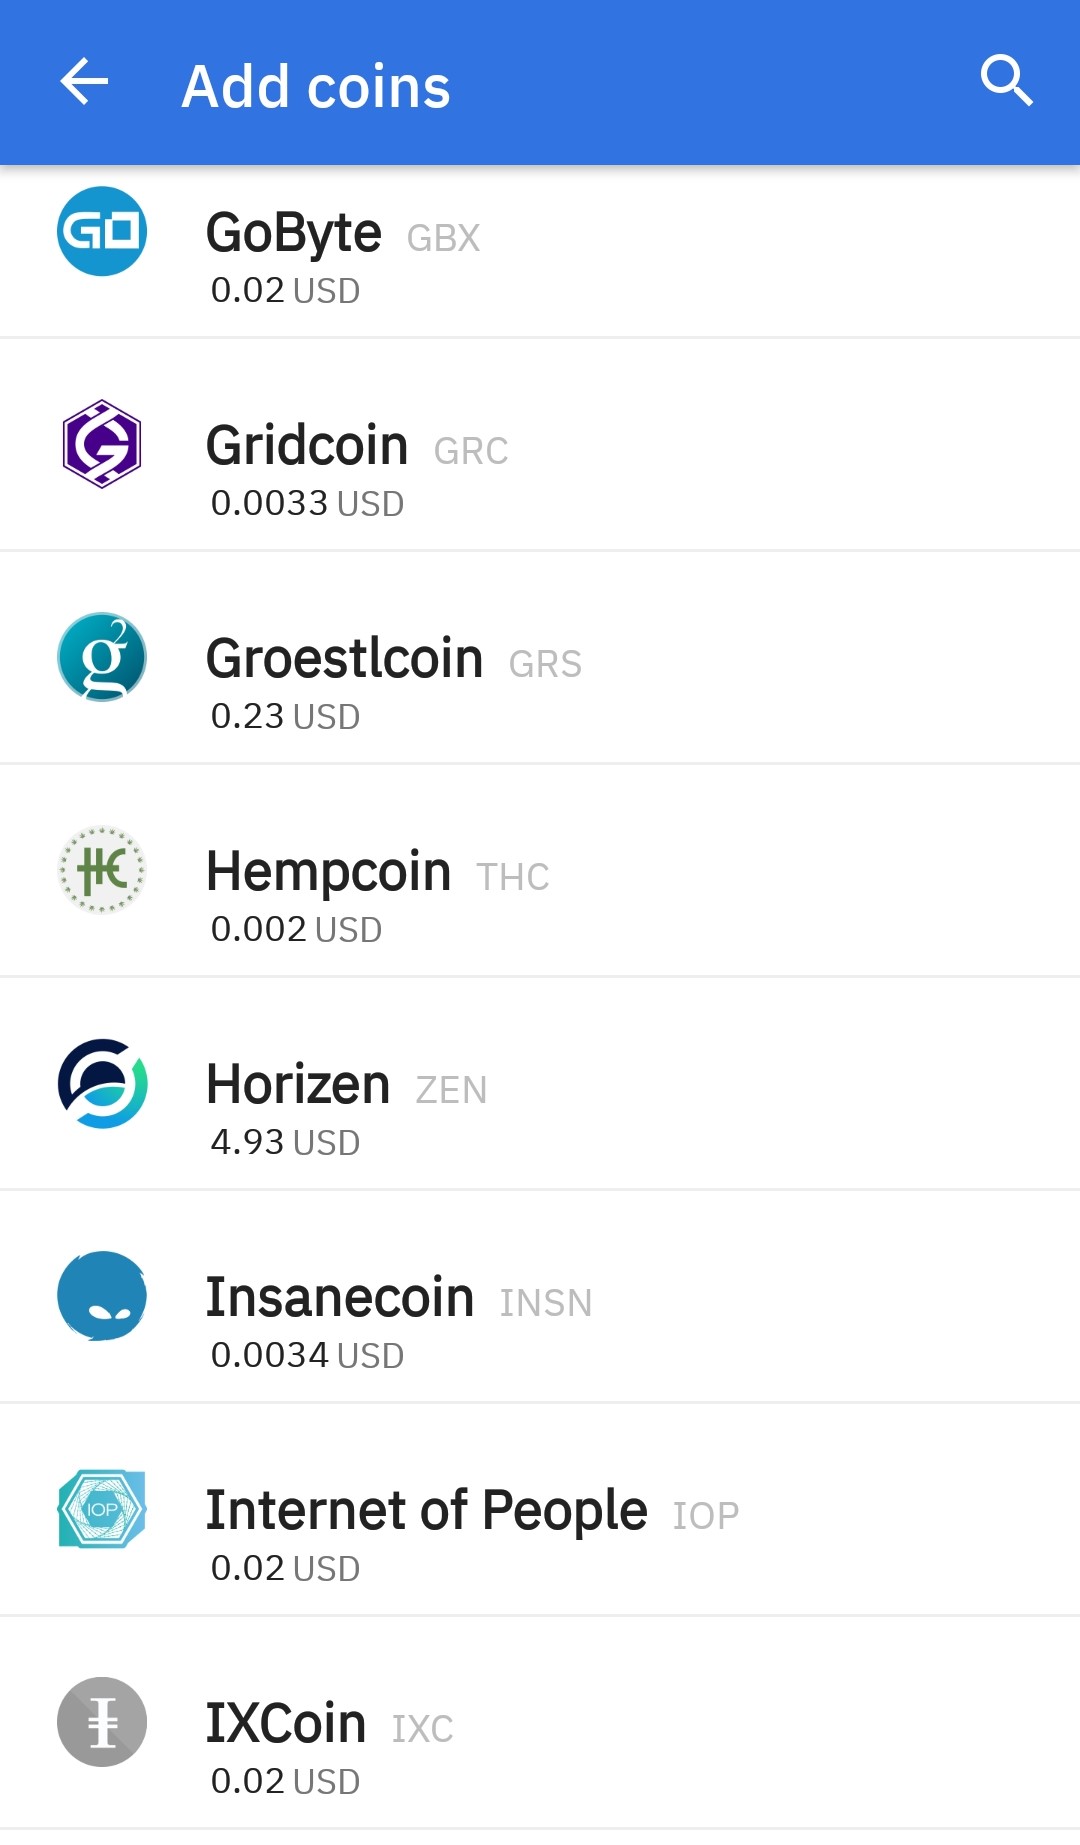Image resolution: width=1080 pixels, height=1845 pixels.
Task: Choose IXCoin name in list
Action: pos(285,1724)
